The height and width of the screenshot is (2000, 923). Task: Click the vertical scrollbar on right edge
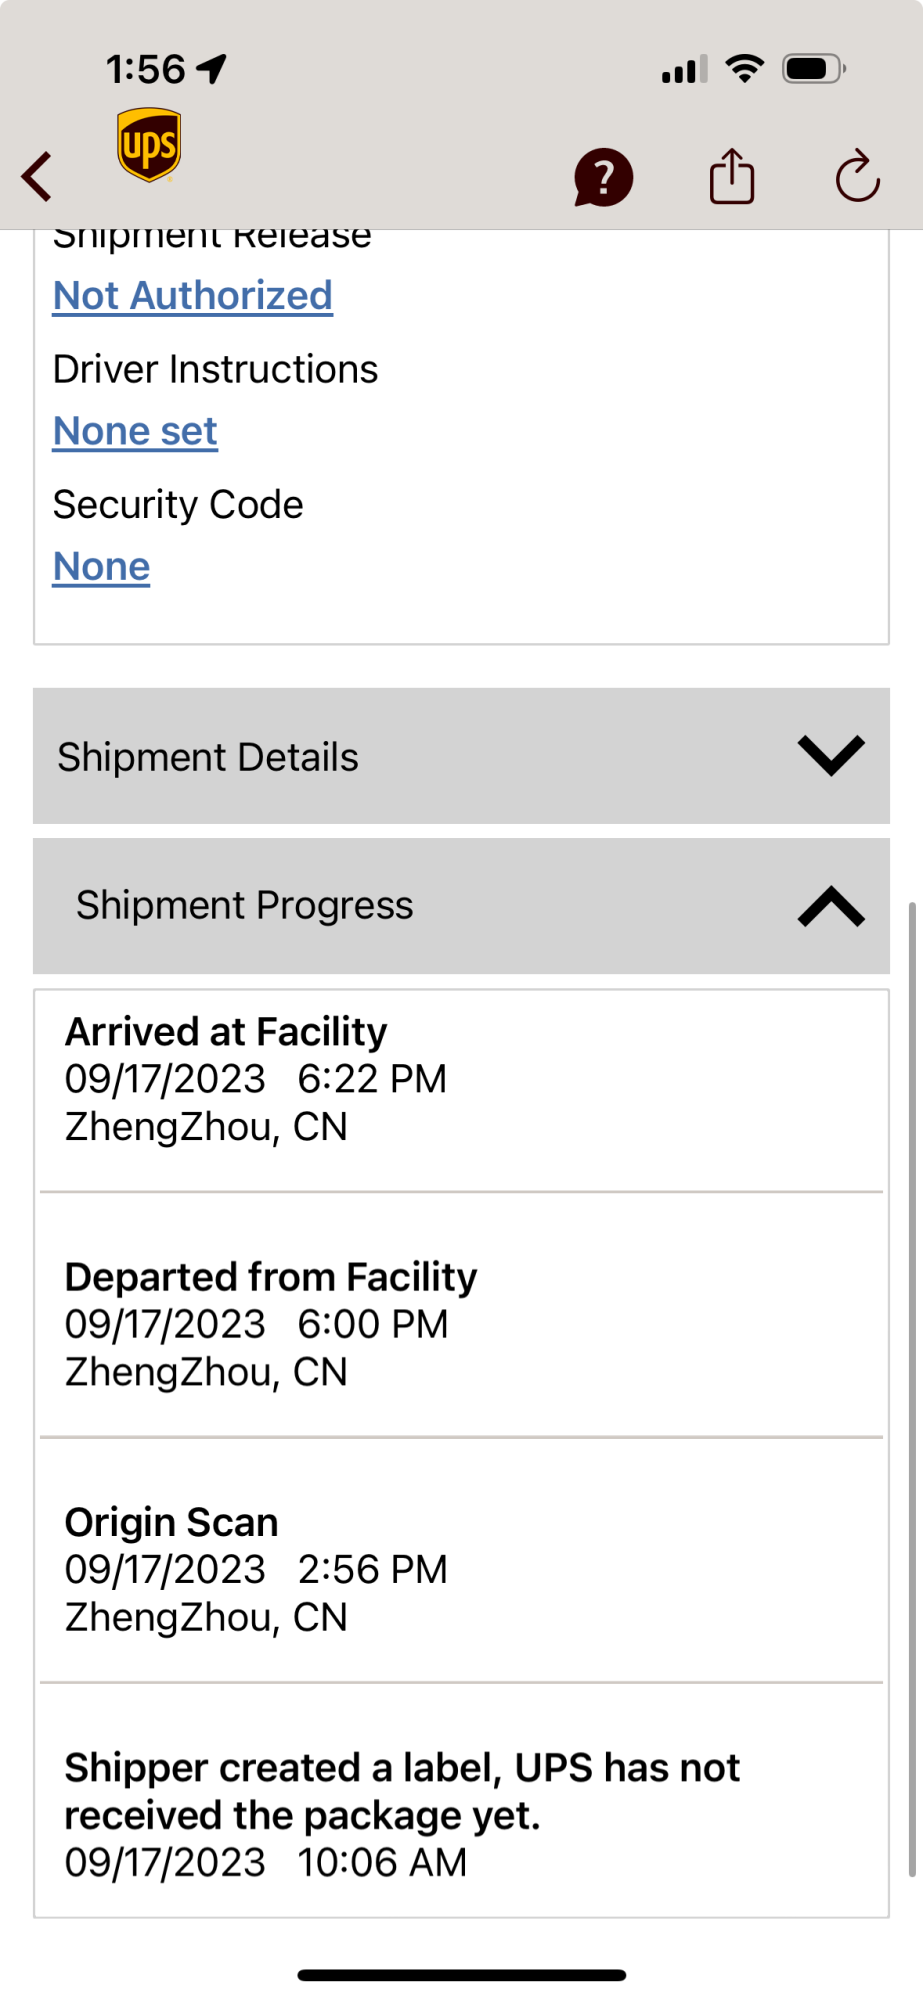click(912, 1390)
